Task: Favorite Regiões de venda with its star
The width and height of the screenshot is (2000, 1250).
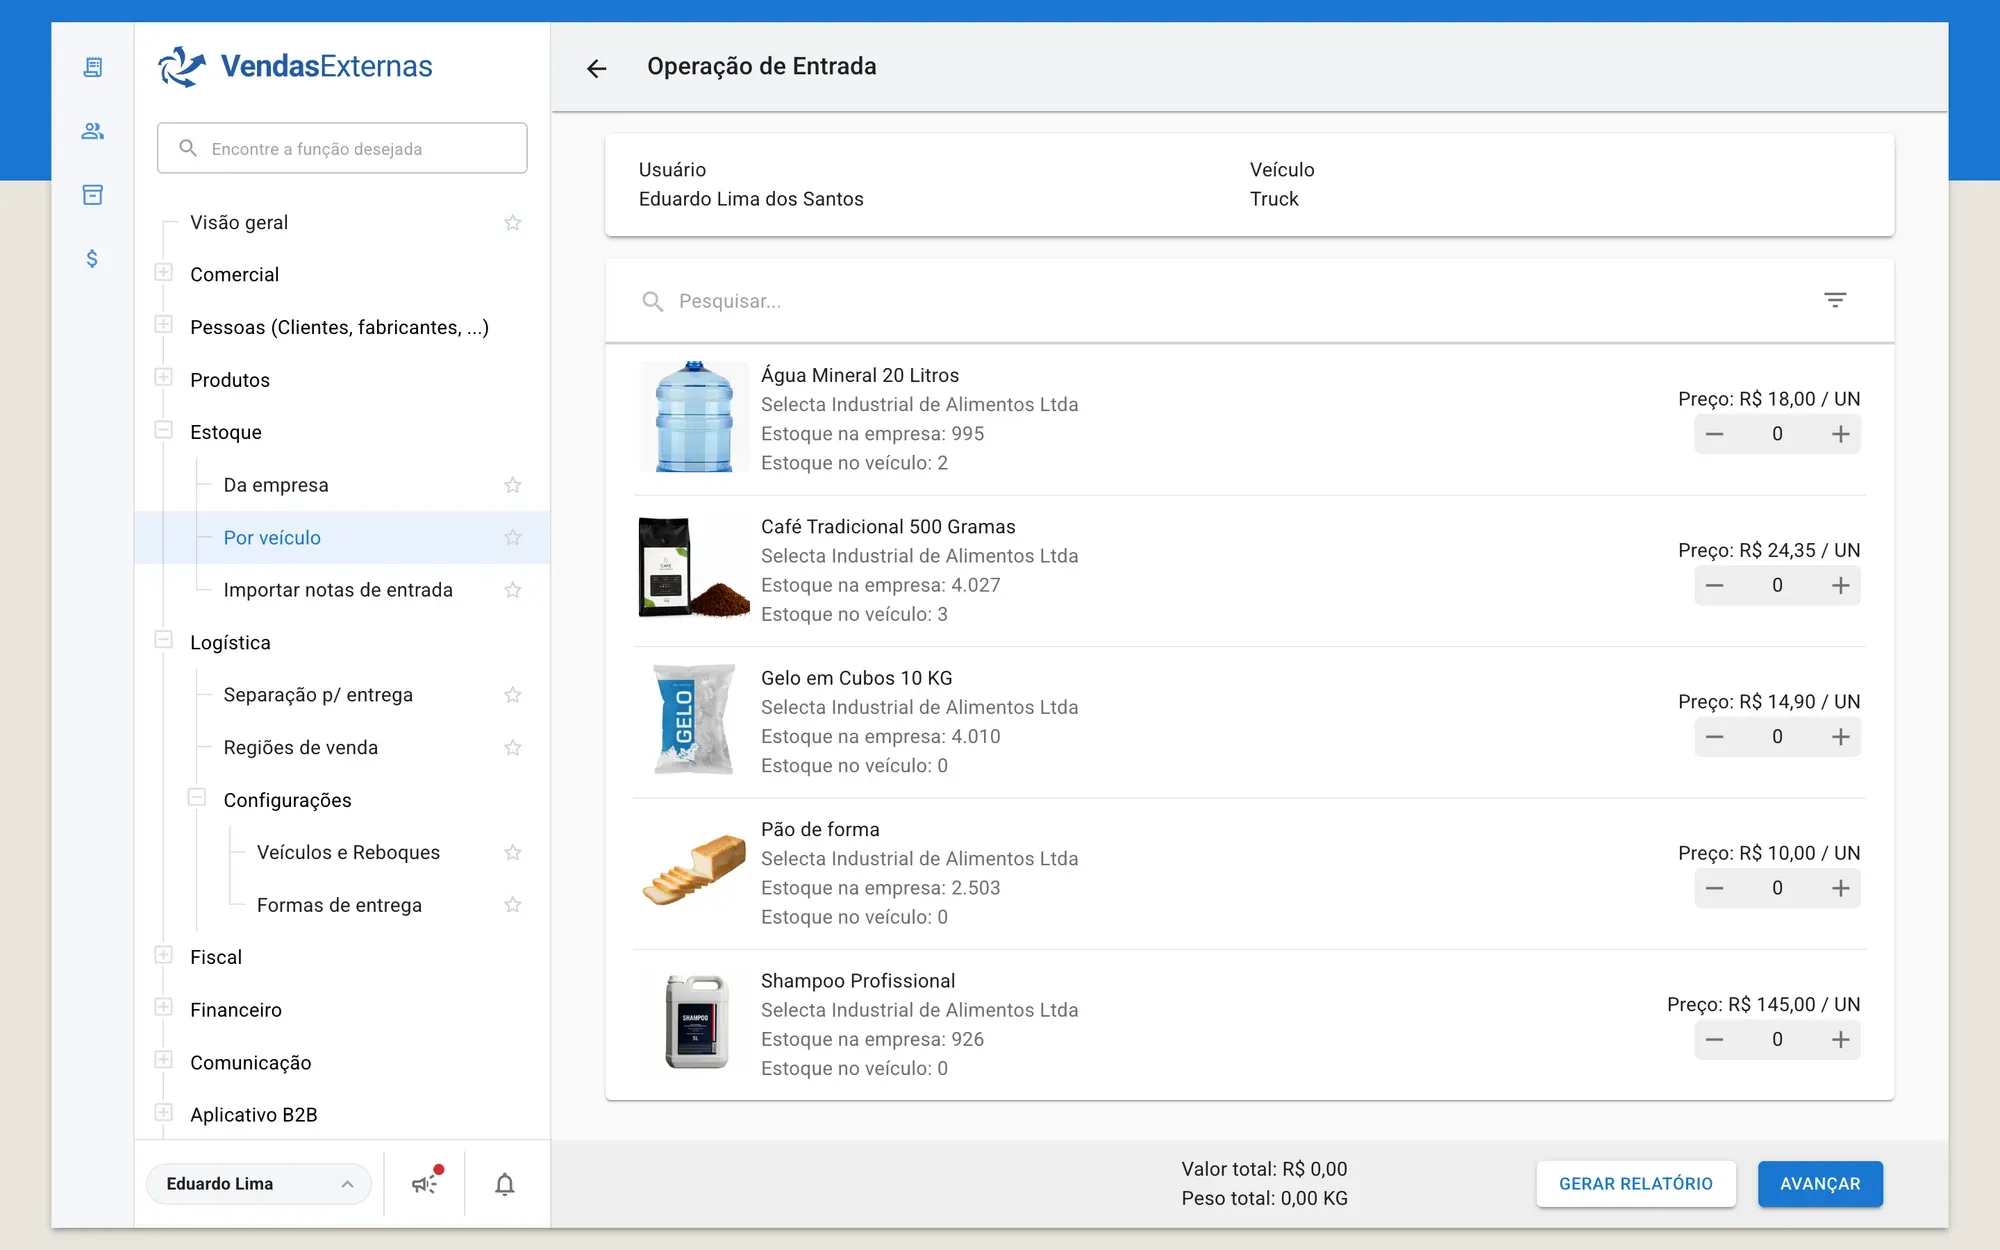Action: tap(513, 747)
